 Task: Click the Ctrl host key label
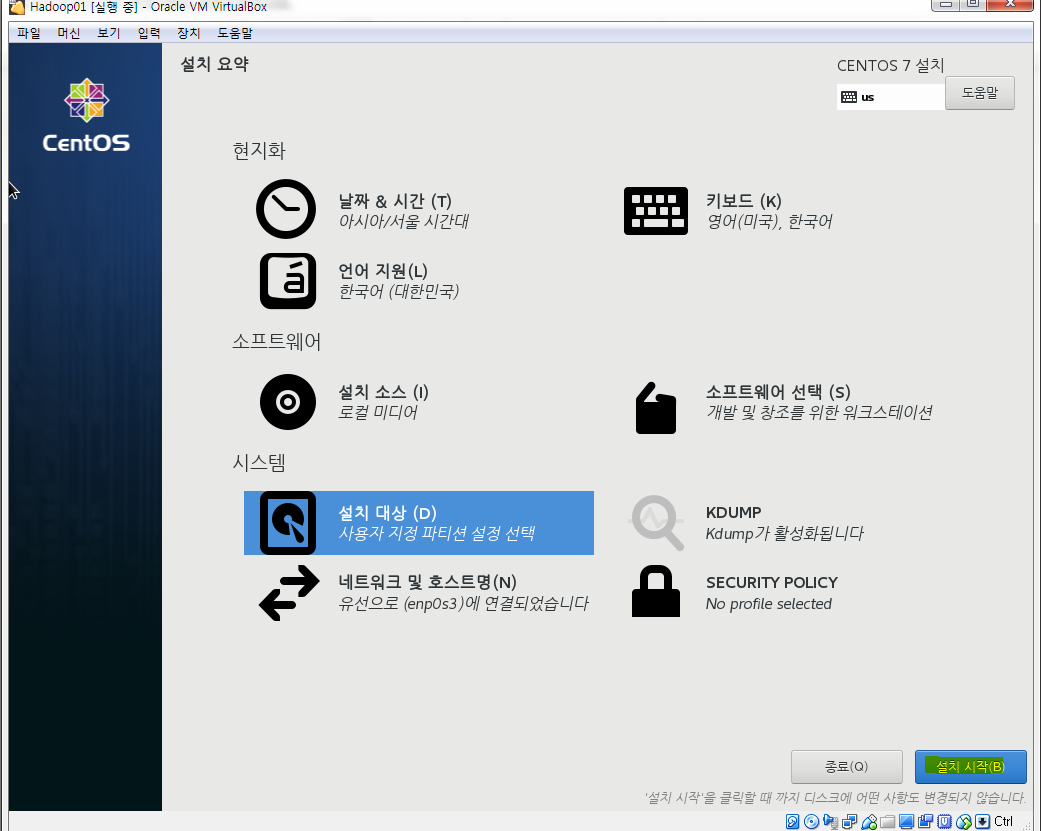[1003, 822]
